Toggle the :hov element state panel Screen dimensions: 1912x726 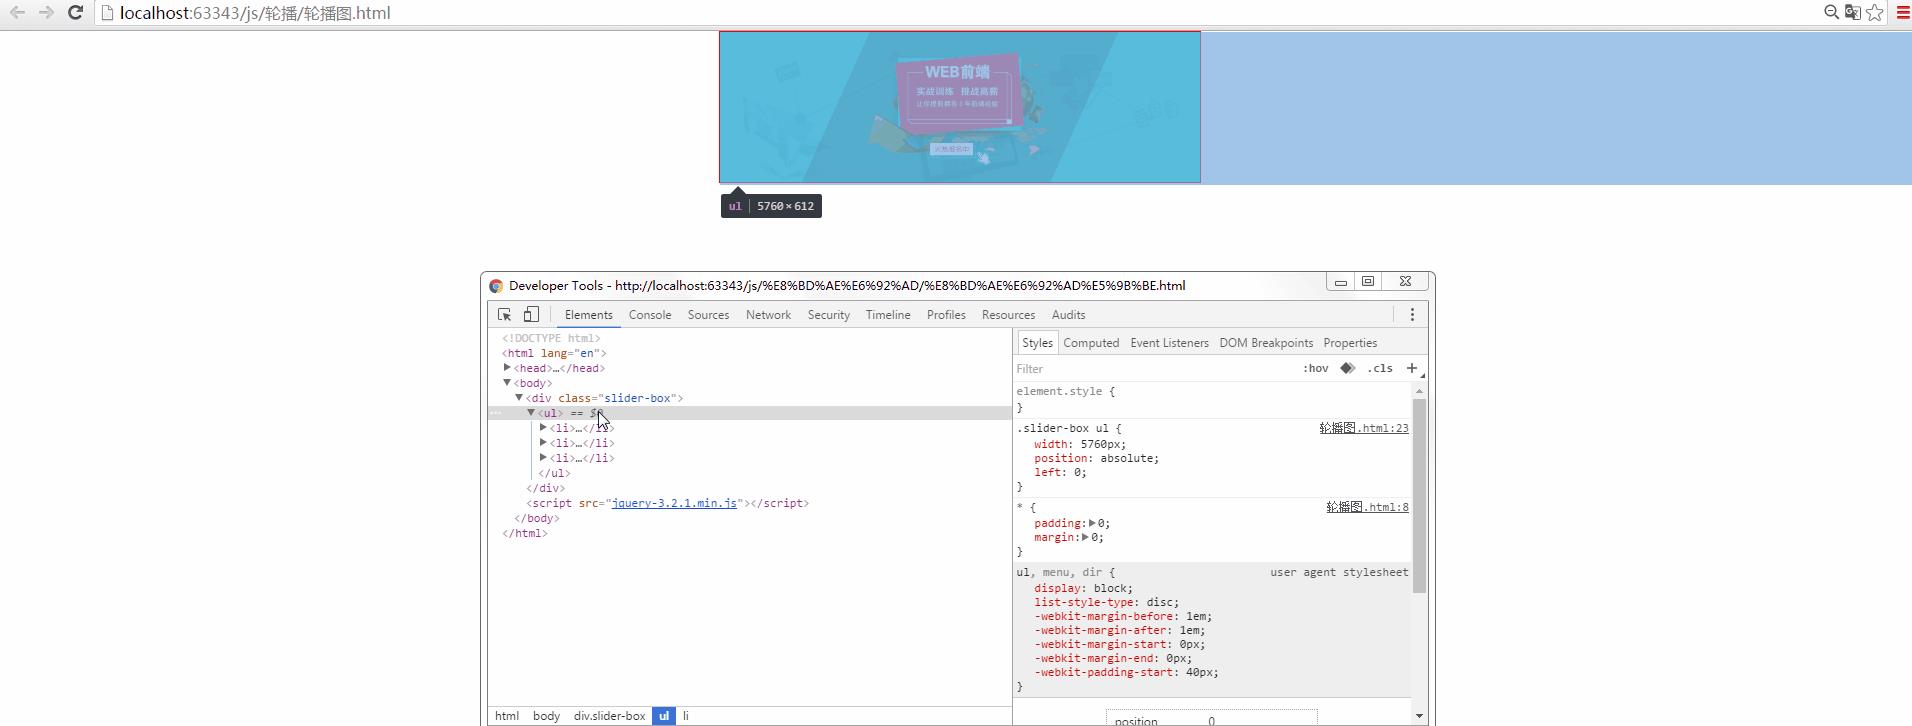[x=1315, y=368]
